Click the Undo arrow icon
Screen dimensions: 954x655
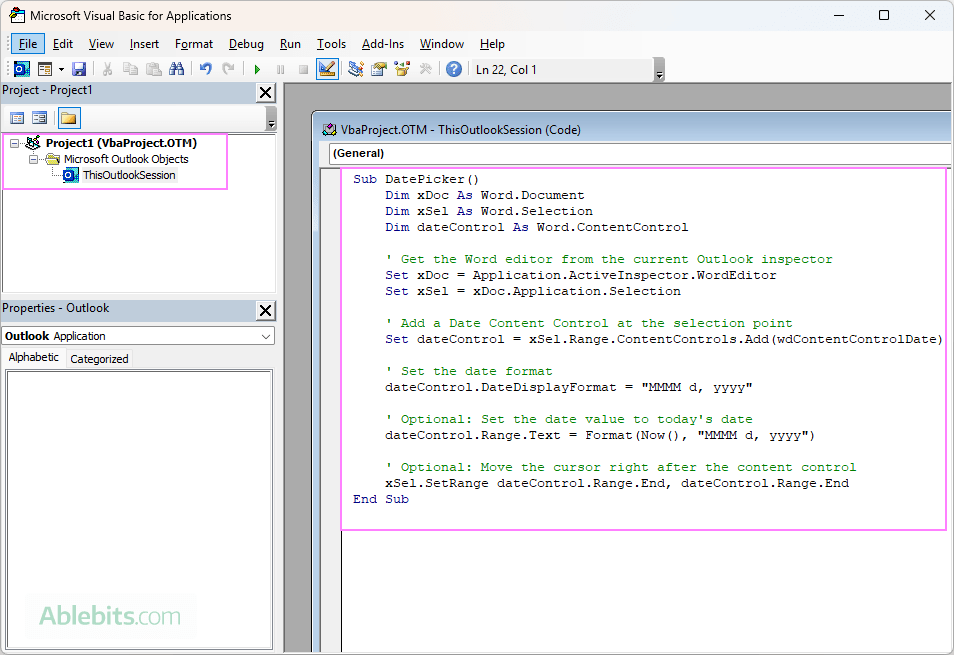pos(206,69)
